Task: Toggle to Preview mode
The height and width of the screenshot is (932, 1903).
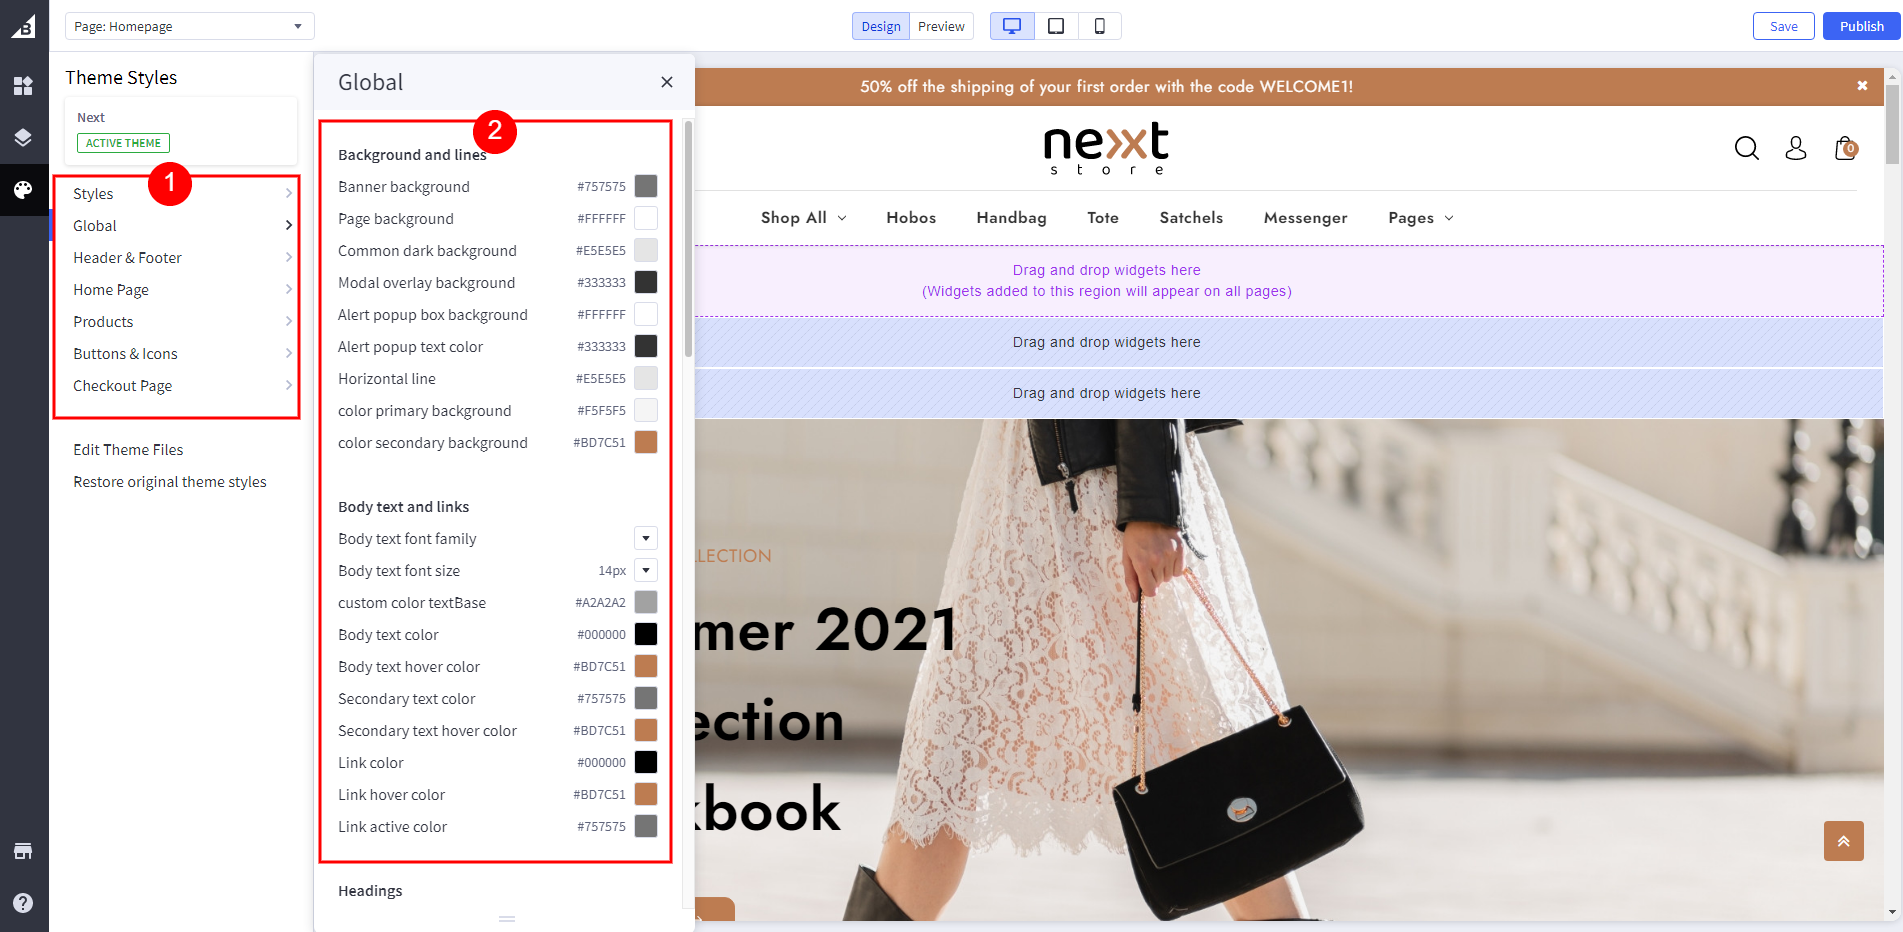Action: (x=941, y=26)
